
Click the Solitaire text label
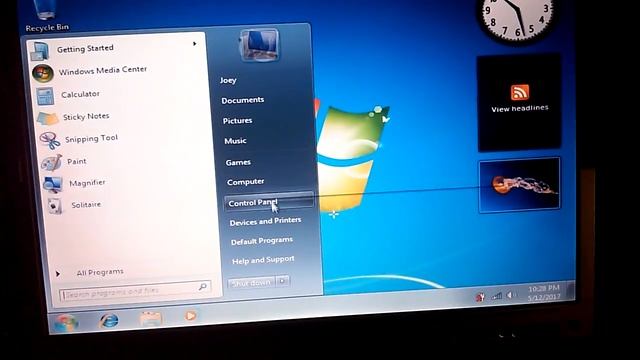coord(86,204)
